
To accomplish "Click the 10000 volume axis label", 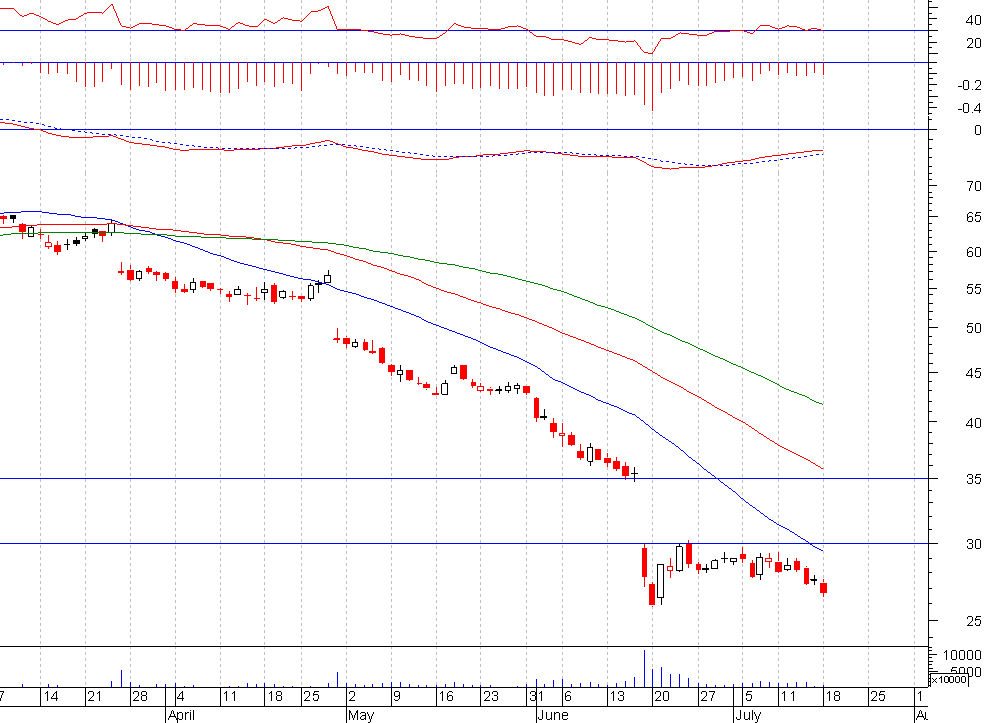I will [x=962, y=655].
